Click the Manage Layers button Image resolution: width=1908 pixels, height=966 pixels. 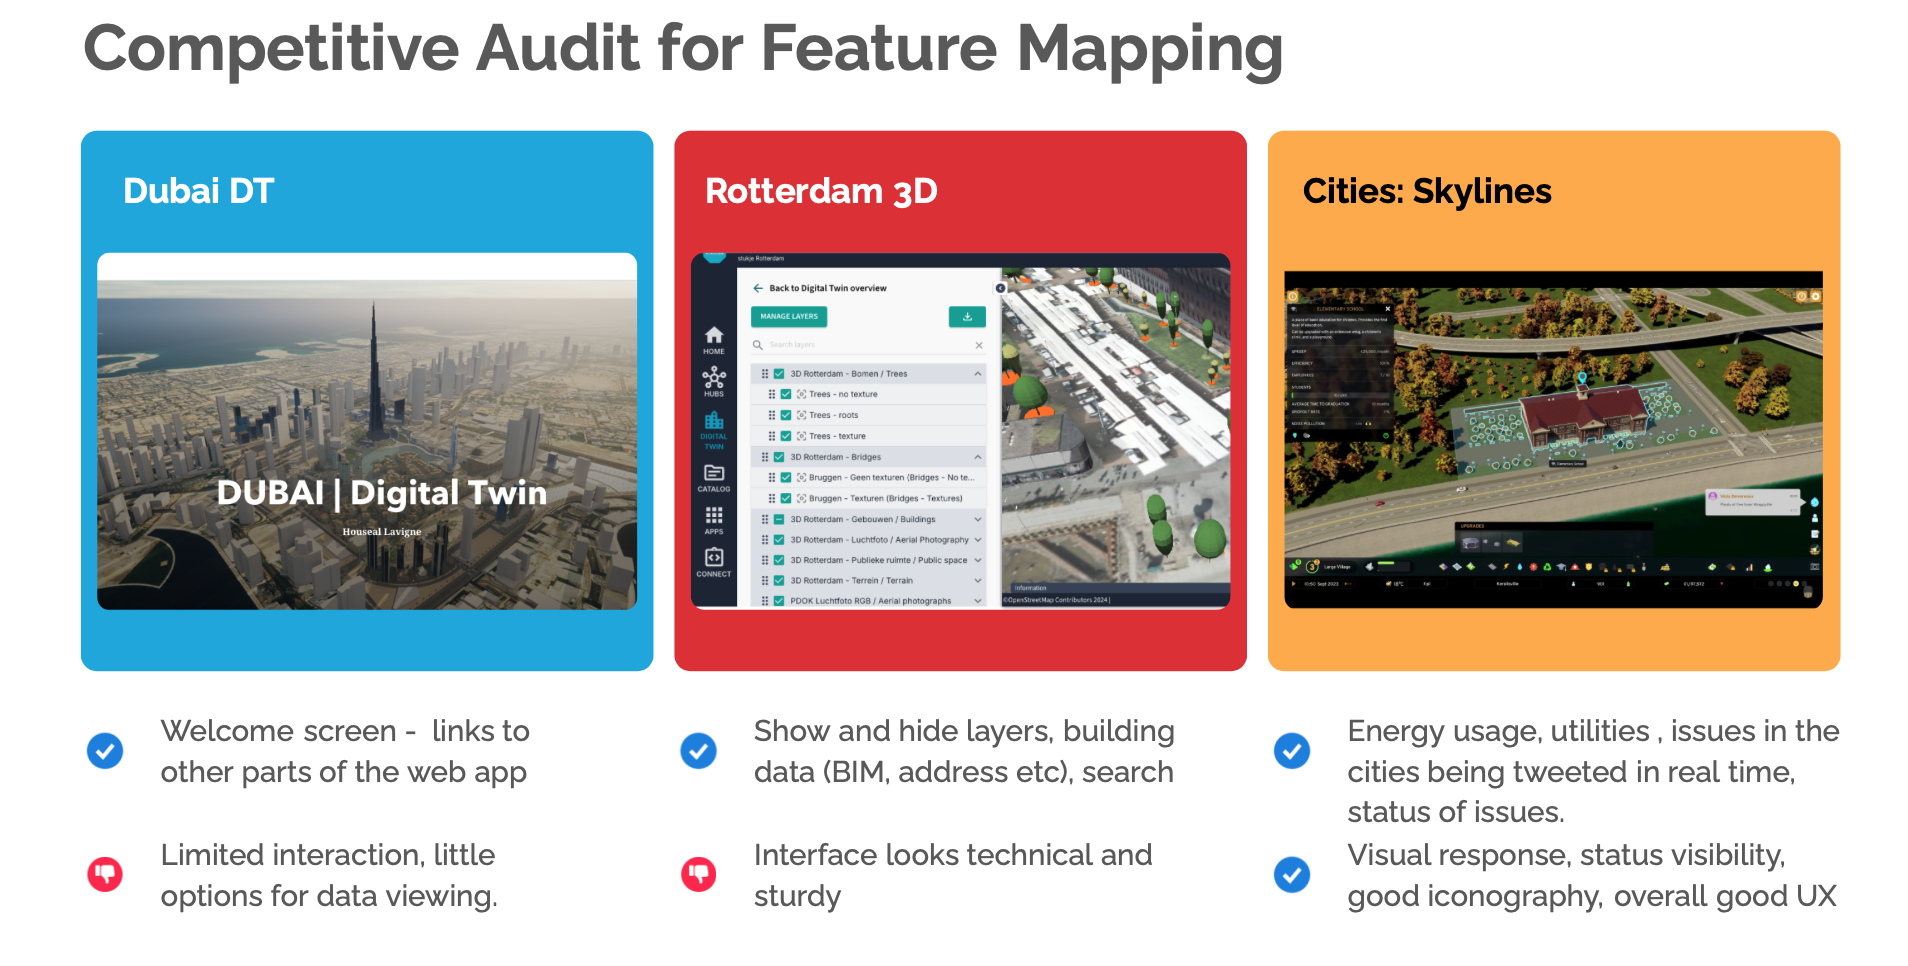(789, 316)
